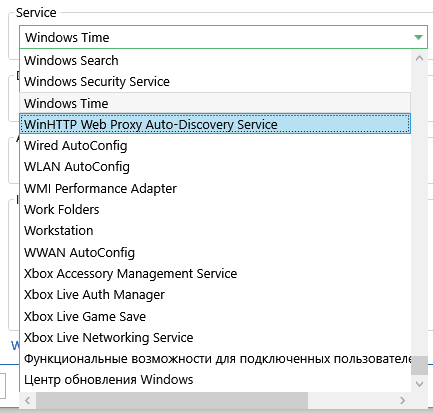Select Windows Search from the list
The image size is (433, 414).
[215, 61]
